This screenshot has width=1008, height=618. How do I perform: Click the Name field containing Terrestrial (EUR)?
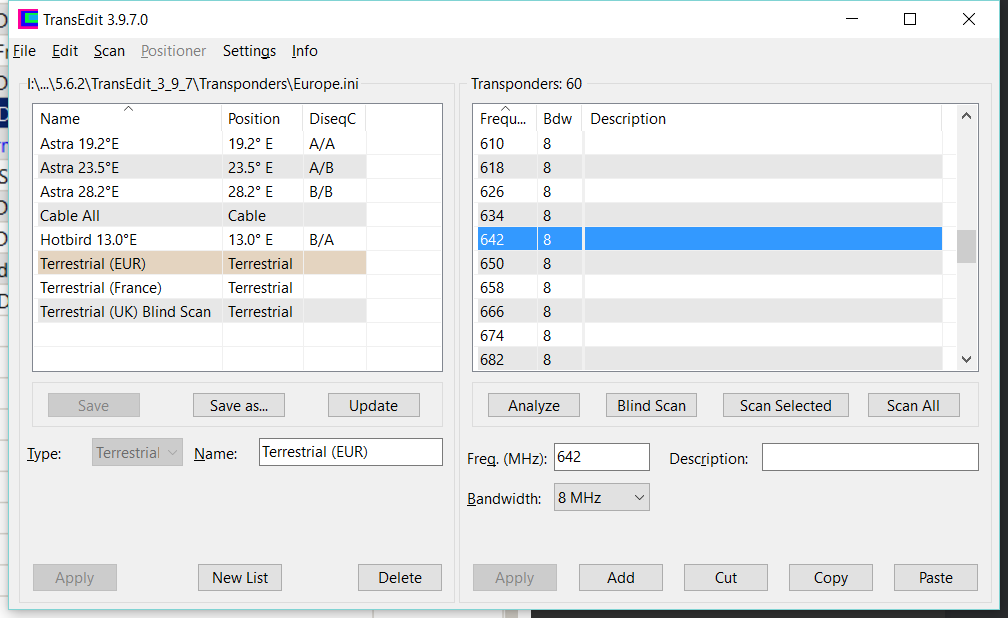[x=350, y=452]
